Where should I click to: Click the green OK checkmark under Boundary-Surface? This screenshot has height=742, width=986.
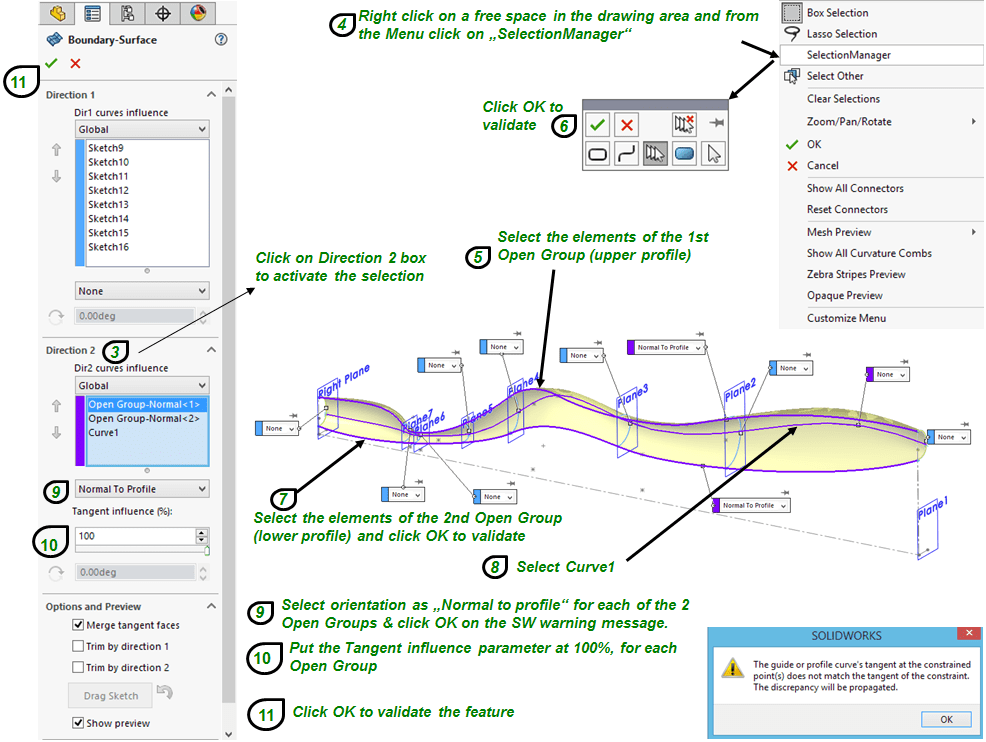click(52, 64)
